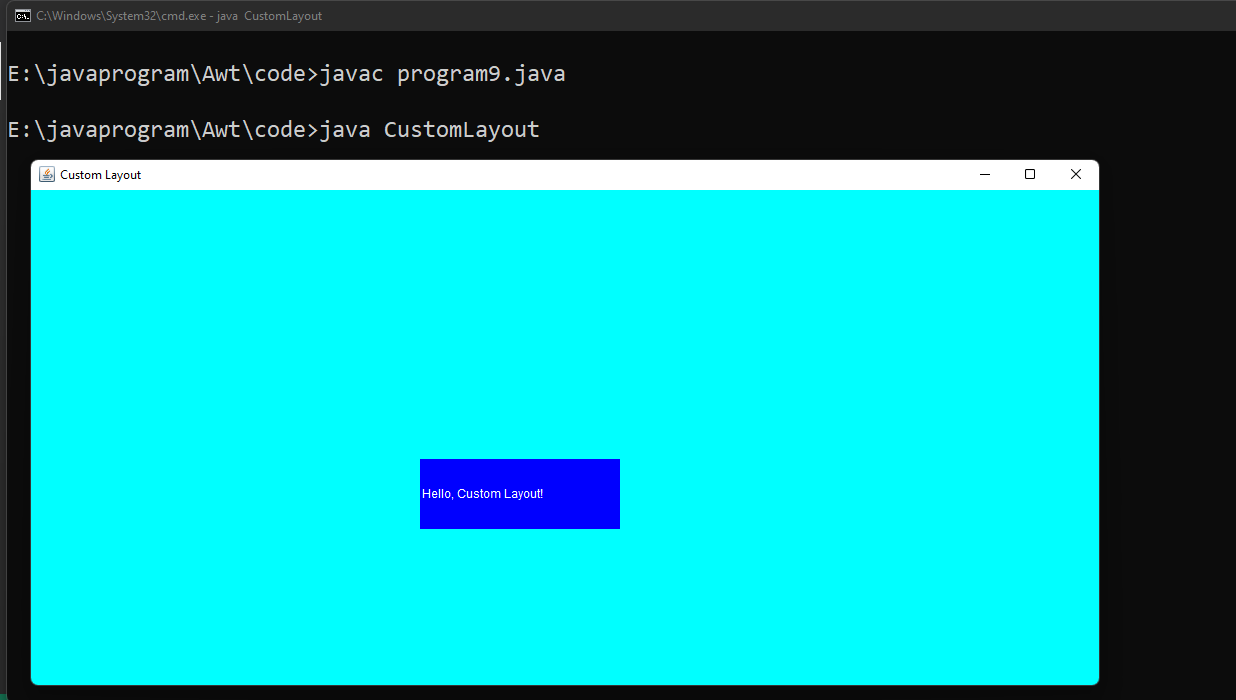Click the 'Custom Layout' window title text
The height and width of the screenshot is (700, 1236).
(x=100, y=175)
